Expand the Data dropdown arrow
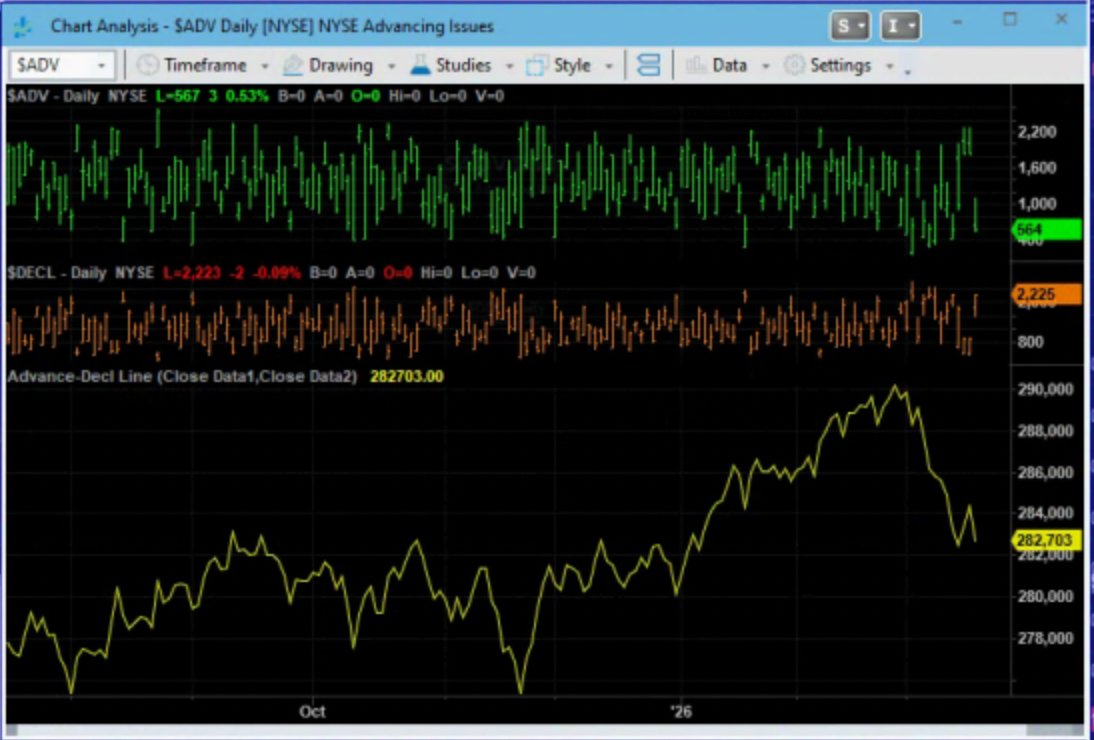The width and height of the screenshot is (1094, 740). pyautogui.click(x=765, y=67)
